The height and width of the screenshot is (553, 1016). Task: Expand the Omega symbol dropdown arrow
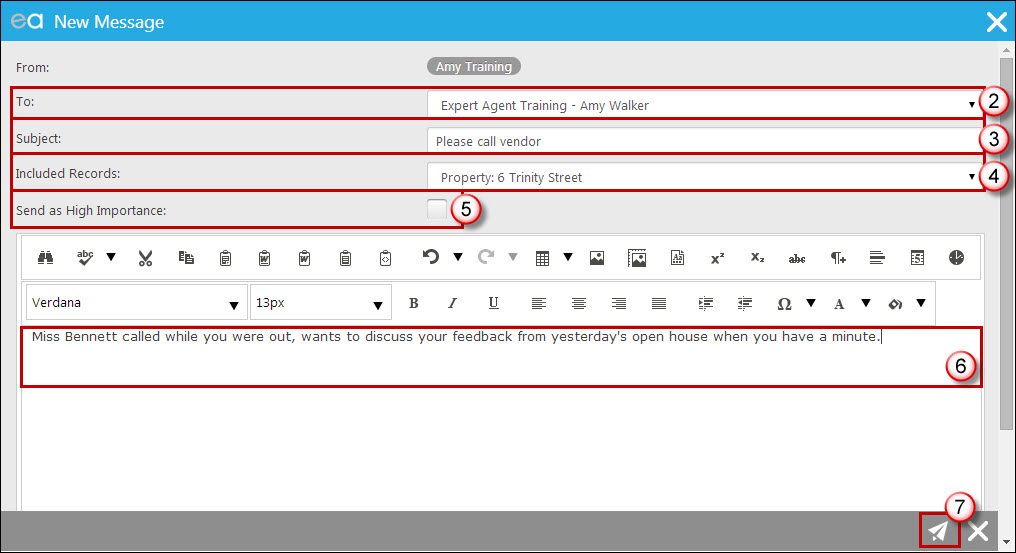click(x=811, y=303)
